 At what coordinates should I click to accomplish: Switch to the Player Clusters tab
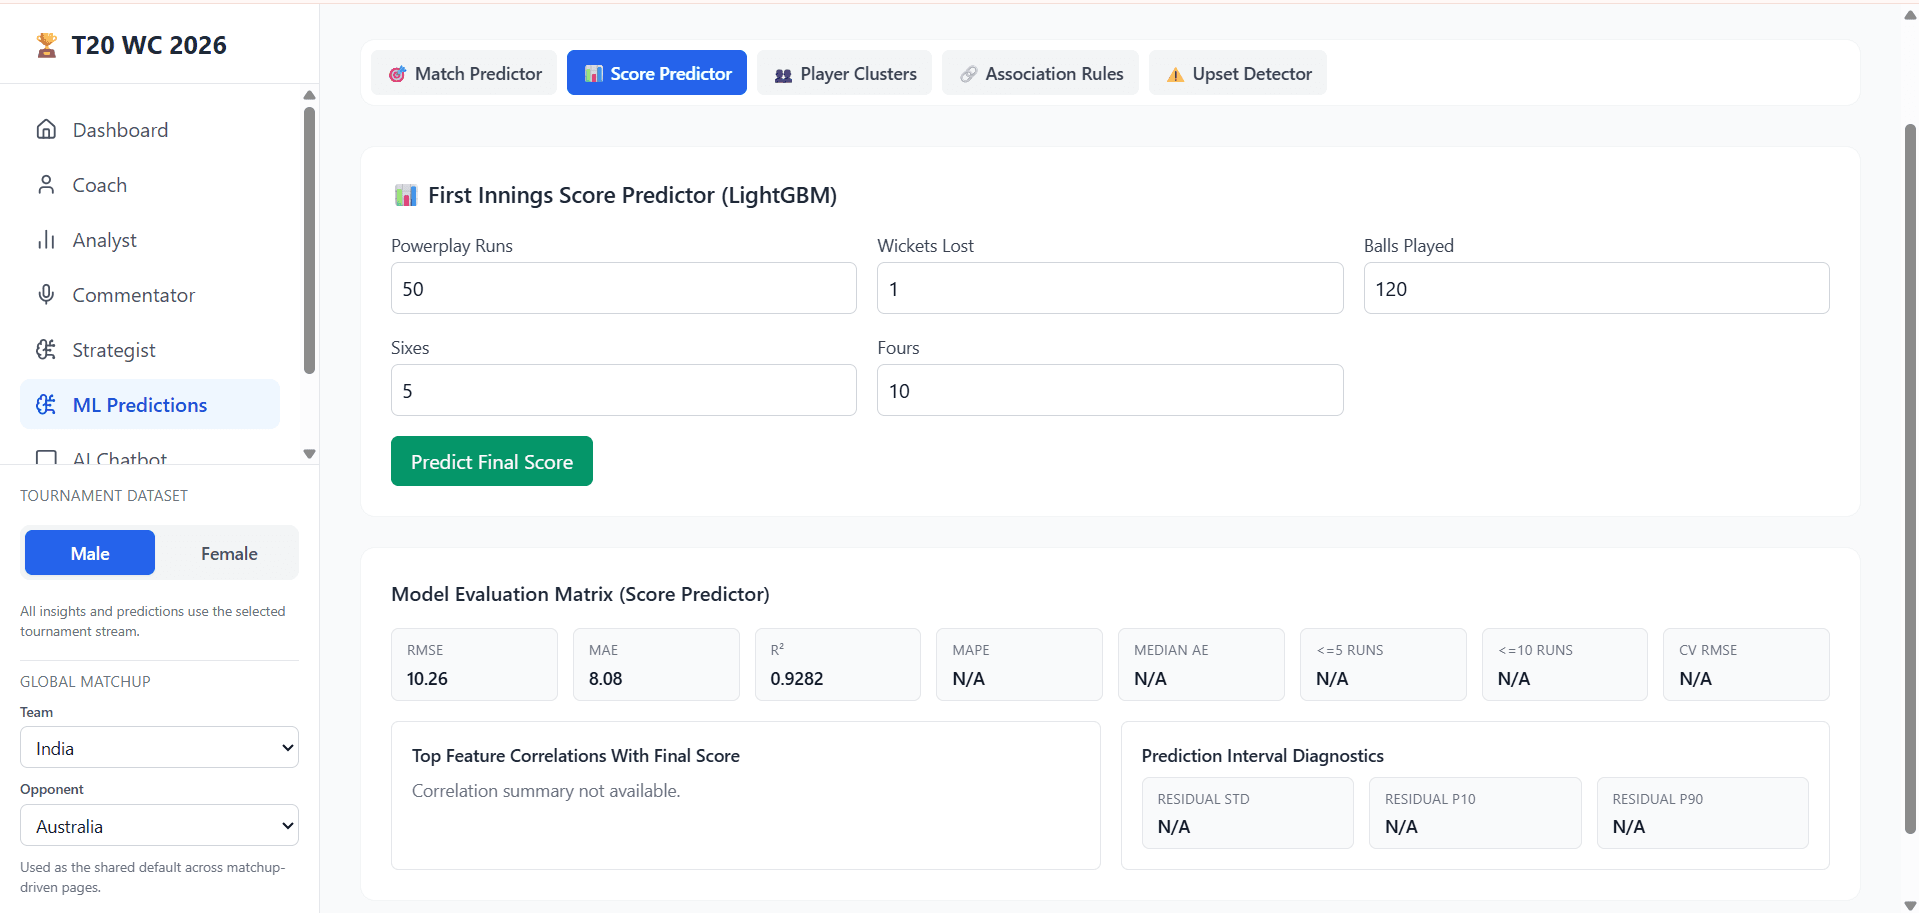[845, 74]
